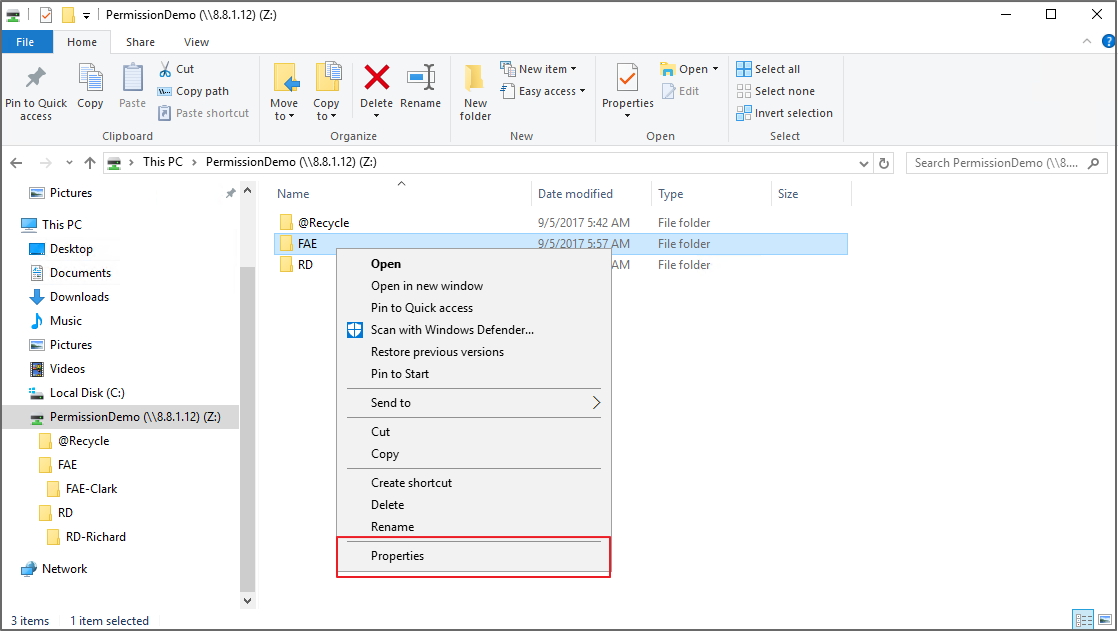Open the New item dropdown

(x=538, y=69)
